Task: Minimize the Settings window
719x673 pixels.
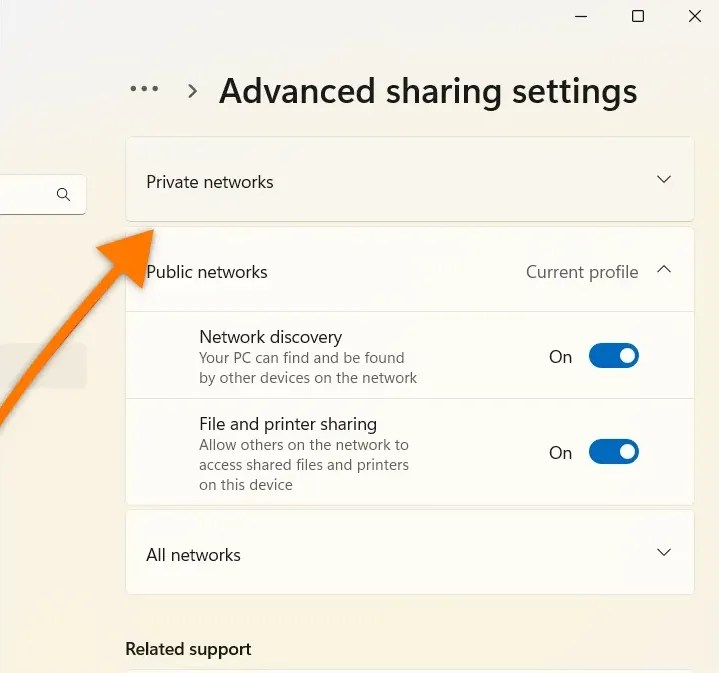Action: click(x=581, y=17)
